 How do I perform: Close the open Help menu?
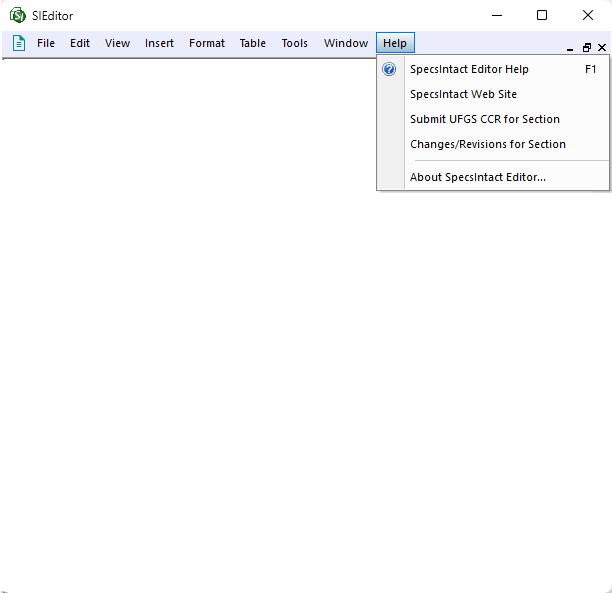click(x=395, y=43)
